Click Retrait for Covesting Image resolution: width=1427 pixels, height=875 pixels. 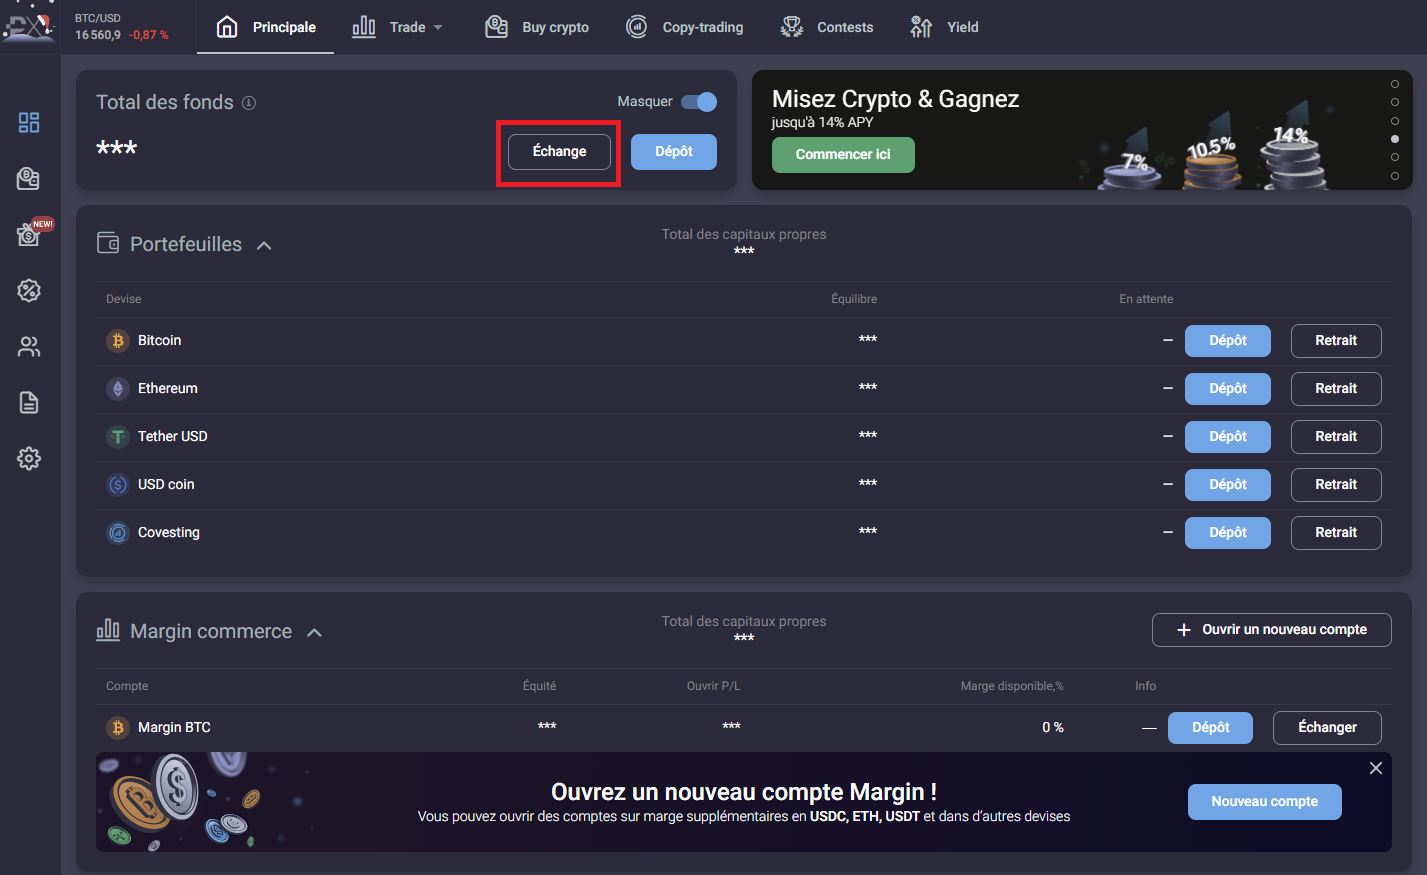(x=1336, y=533)
